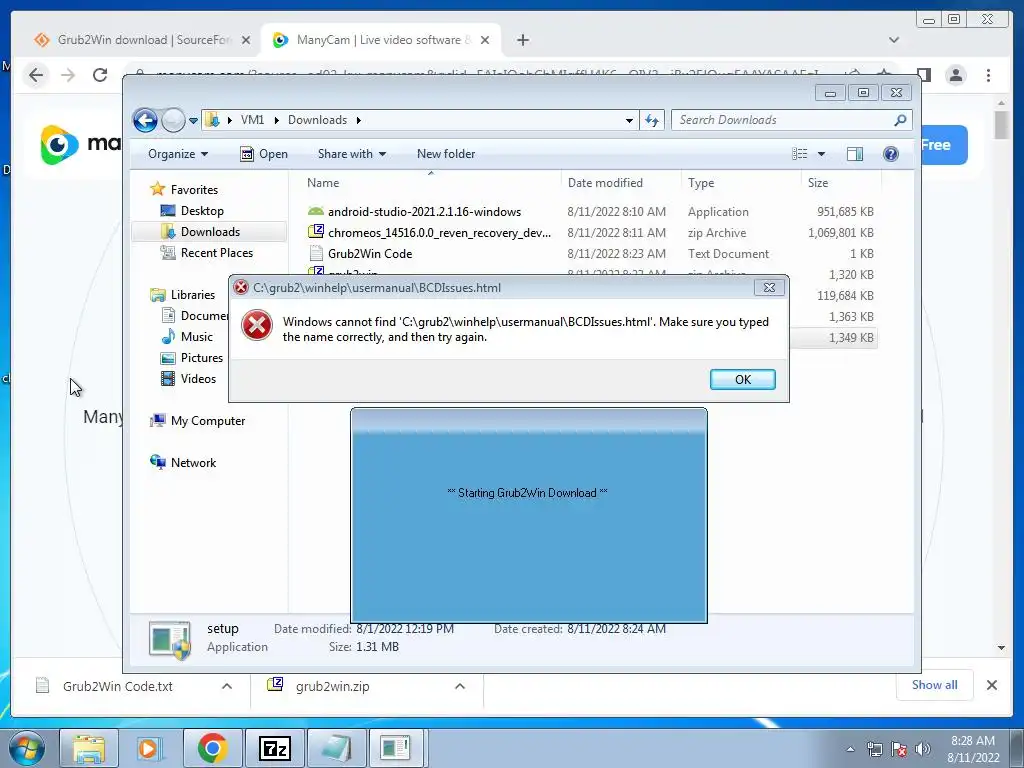Viewport: 1024px width, 768px height.
Task: Select Grub2Win Code text document
Action: [x=370, y=253]
